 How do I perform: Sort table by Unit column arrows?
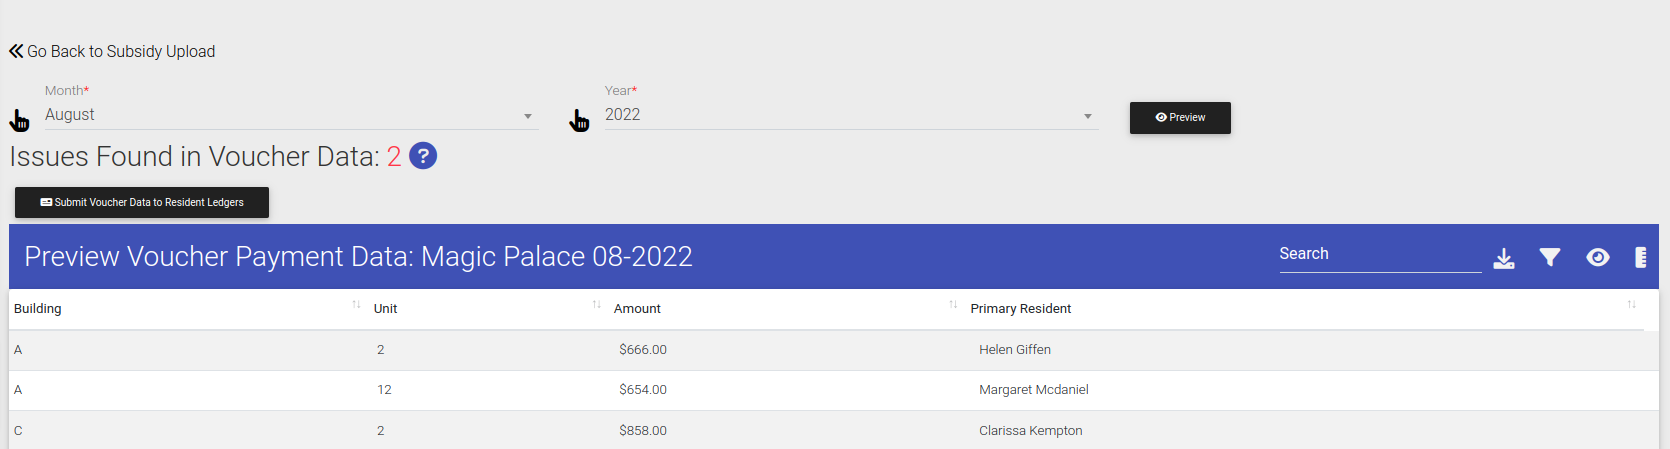(x=596, y=305)
